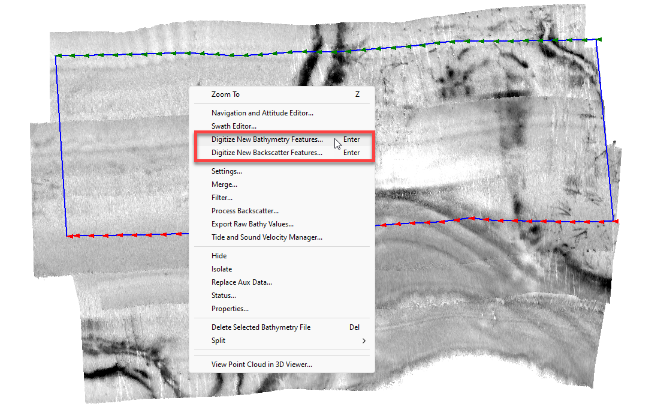Select Replace Aux Data entry

coord(282,282)
